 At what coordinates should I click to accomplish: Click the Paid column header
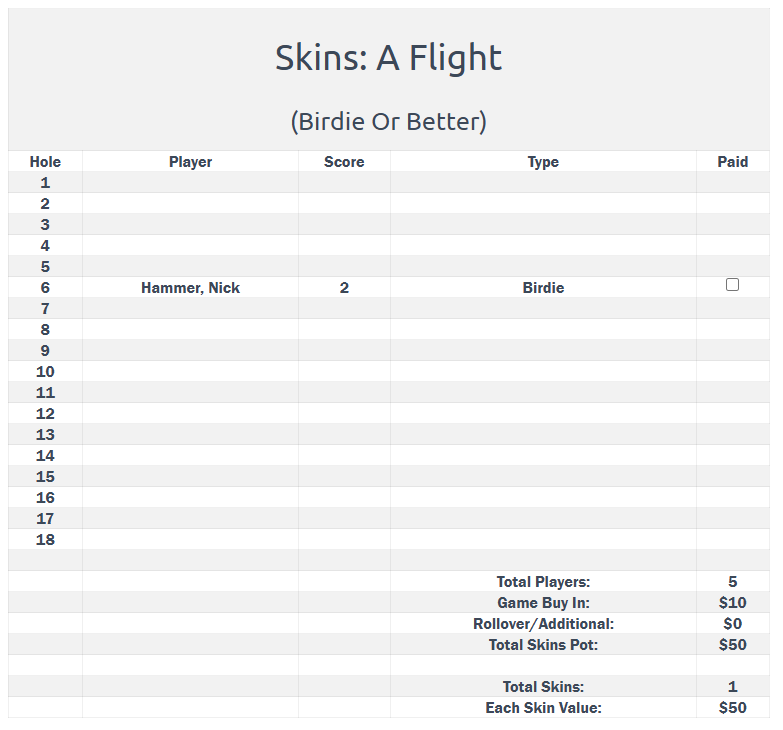(x=732, y=162)
